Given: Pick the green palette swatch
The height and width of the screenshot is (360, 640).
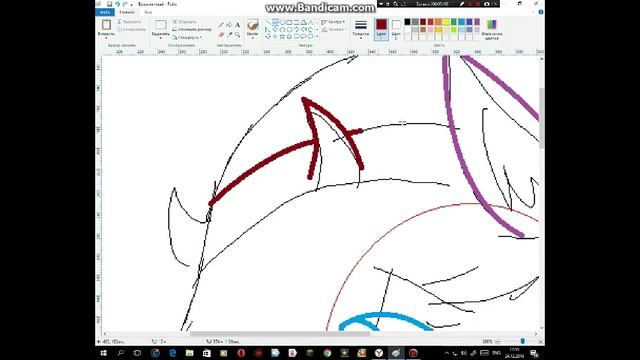Looking at the screenshot, I should [x=453, y=22].
